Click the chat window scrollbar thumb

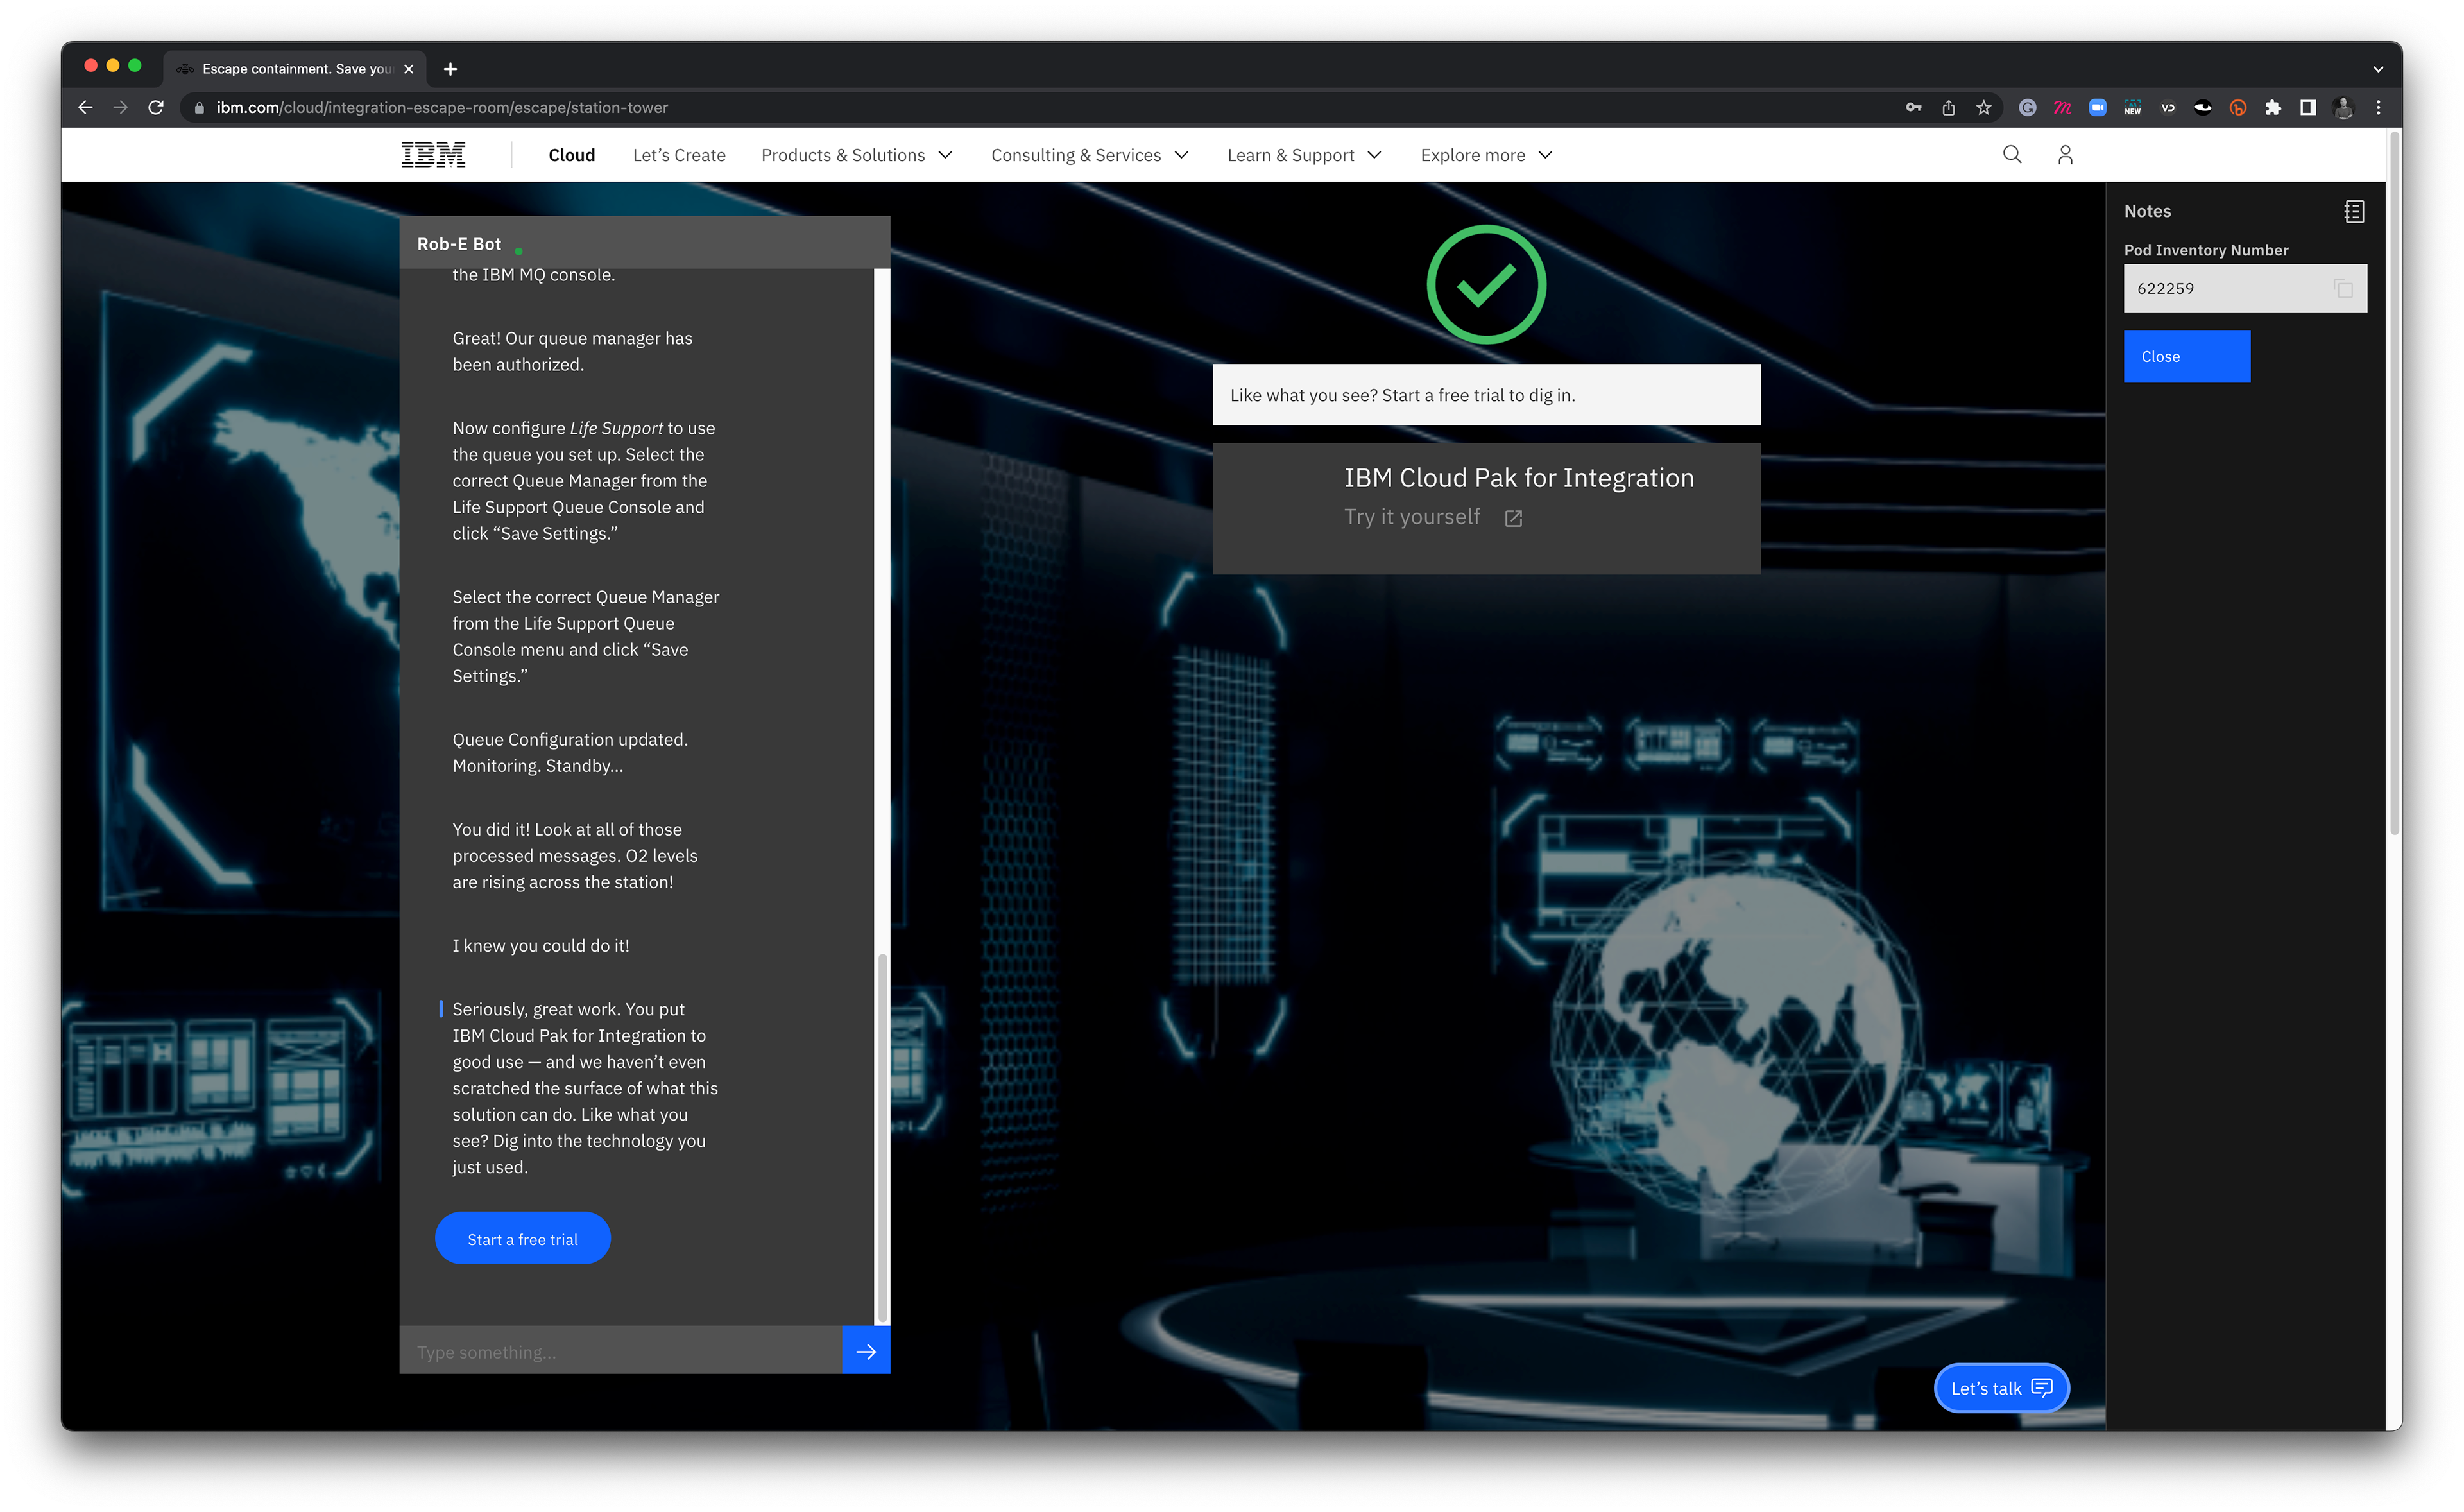881,1138
